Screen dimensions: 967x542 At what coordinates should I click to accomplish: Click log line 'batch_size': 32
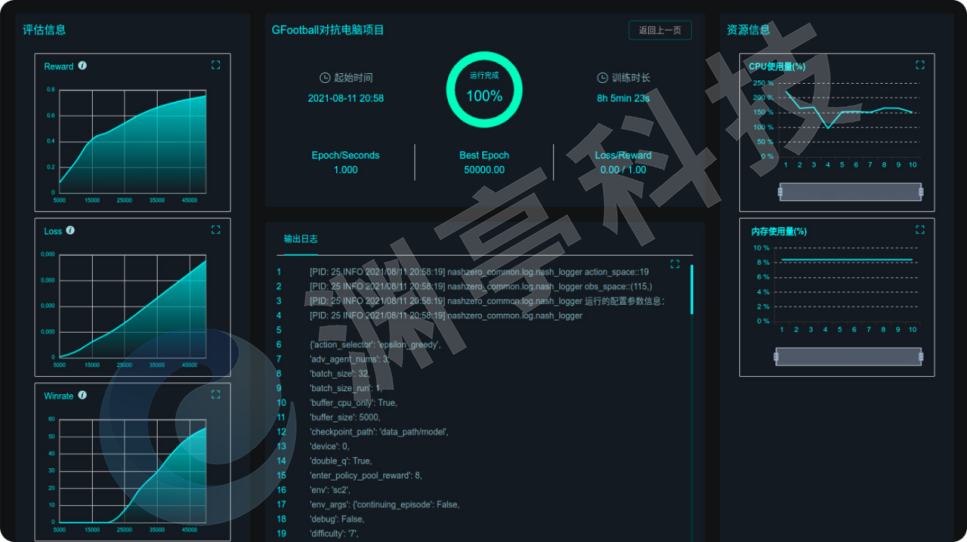[x=339, y=374]
